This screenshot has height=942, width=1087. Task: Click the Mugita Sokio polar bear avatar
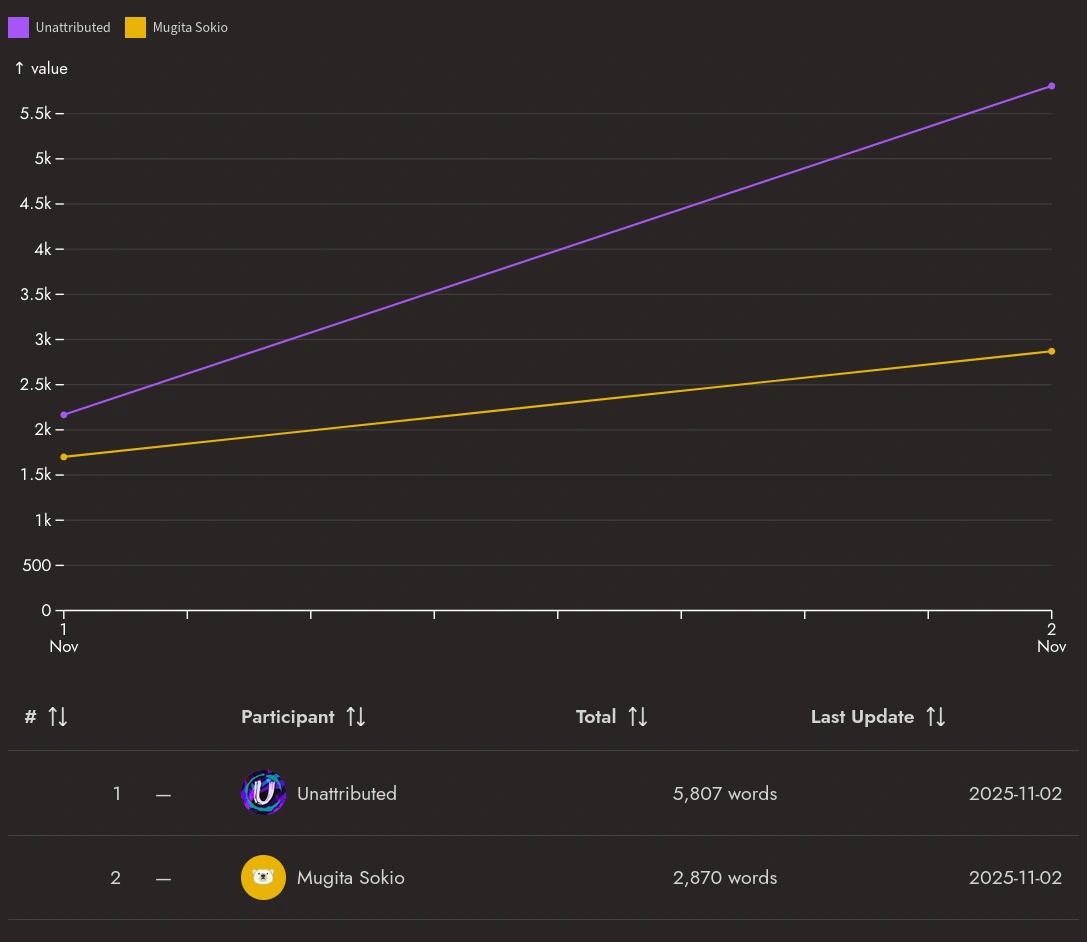(x=263, y=877)
